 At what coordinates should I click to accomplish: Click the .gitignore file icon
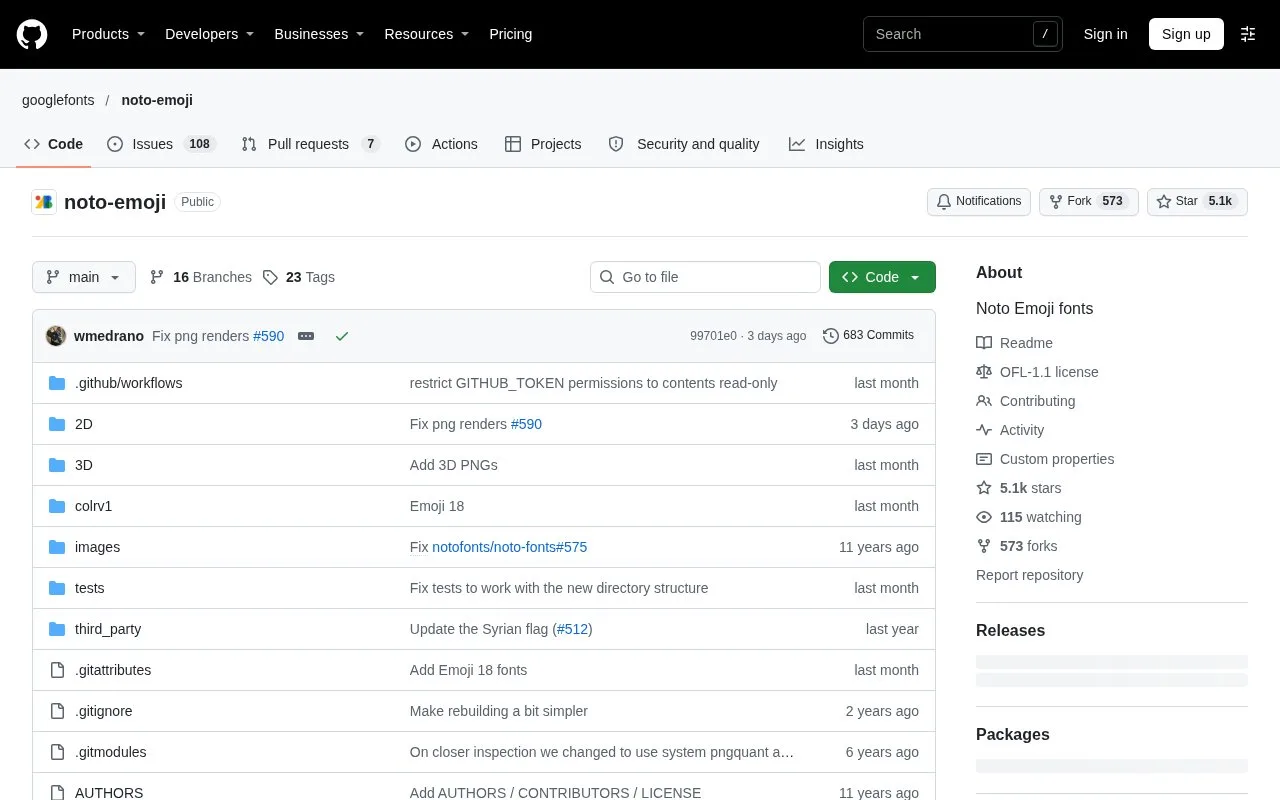tap(57, 711)
